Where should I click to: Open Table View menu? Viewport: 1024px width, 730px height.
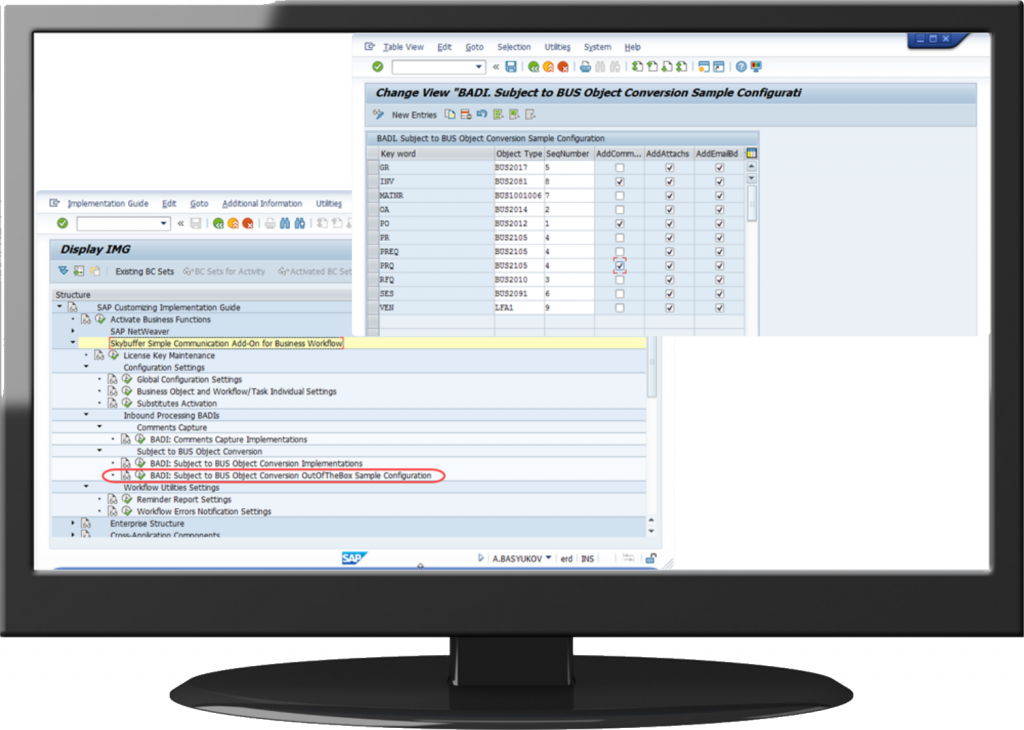pyautogui.click(x=403, y=47)
